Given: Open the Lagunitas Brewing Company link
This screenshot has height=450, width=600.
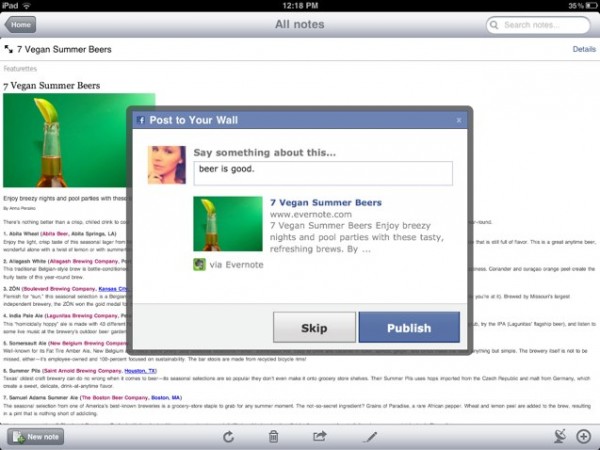Looking at the screenshot, I should click(x=82, y=316).
